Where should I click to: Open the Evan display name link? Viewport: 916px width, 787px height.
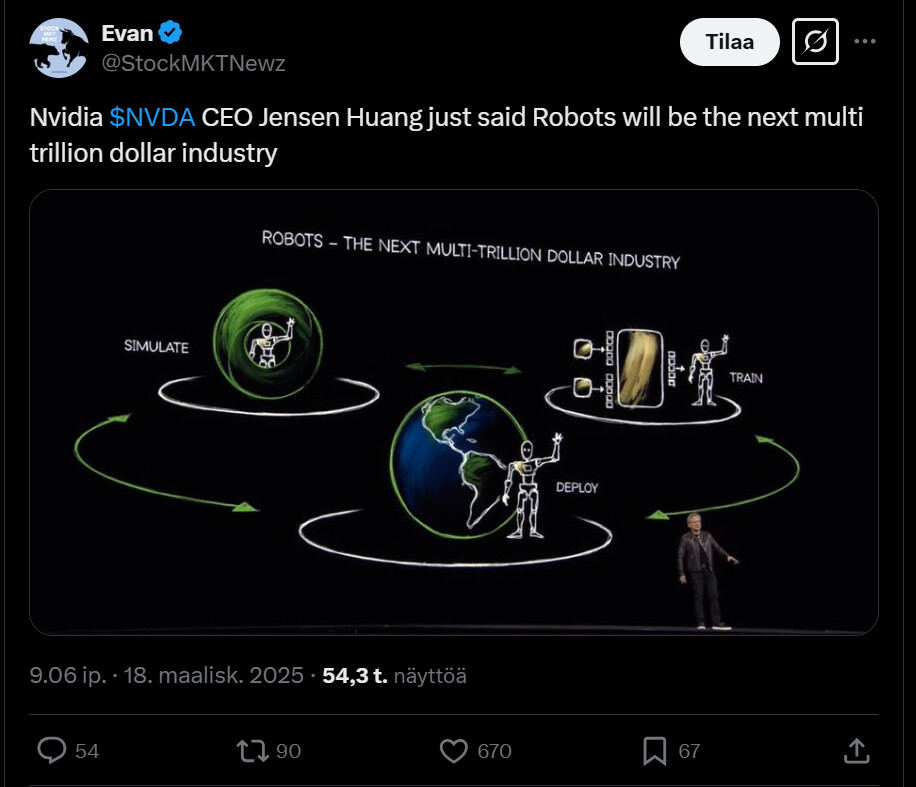[x=127, y=33]
